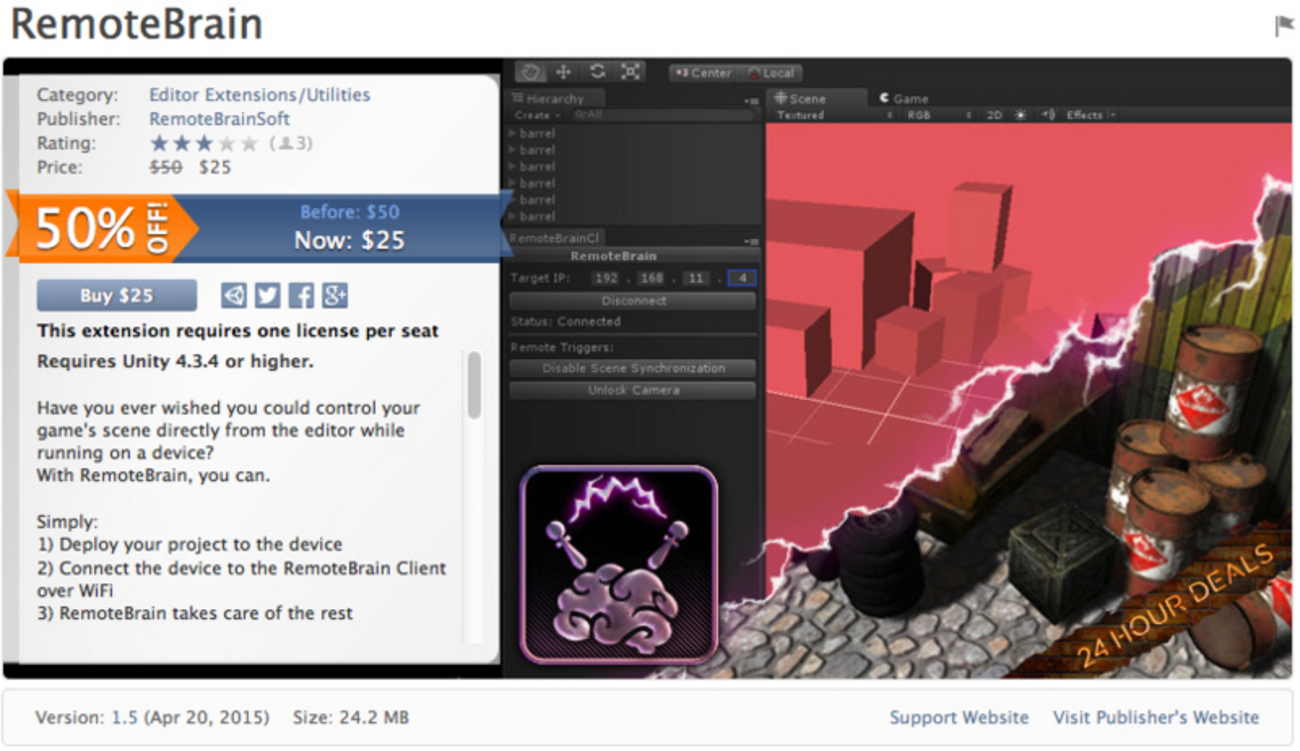Open the Hierarchy panel options menu icon
Image resolution: width=1300 pixels, height=751 pixels.
[x=751, y=101]
